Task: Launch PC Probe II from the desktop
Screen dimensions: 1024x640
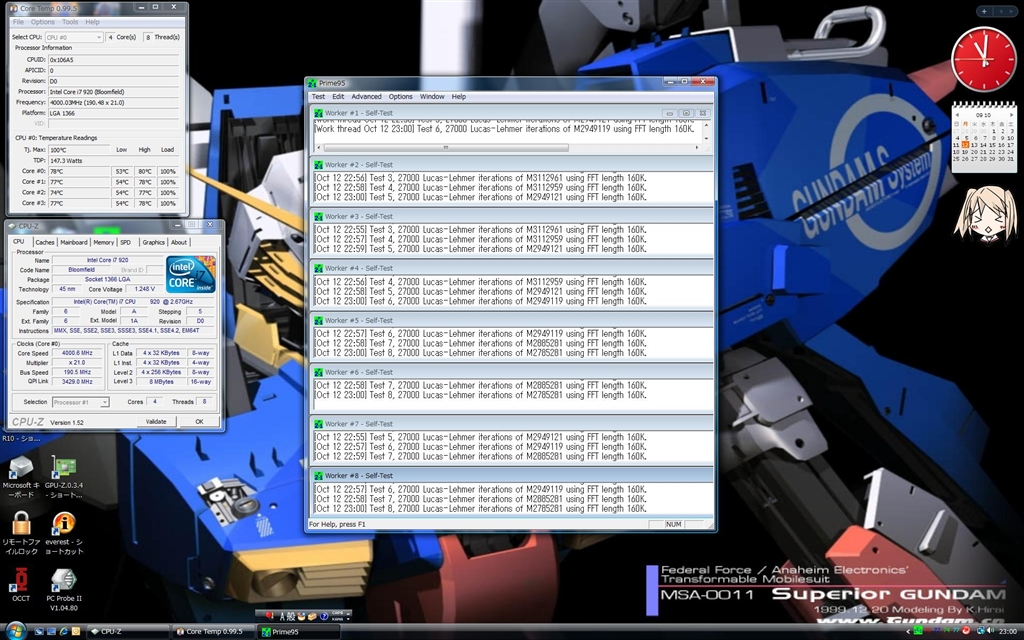Action: click(x=63, y=590)
